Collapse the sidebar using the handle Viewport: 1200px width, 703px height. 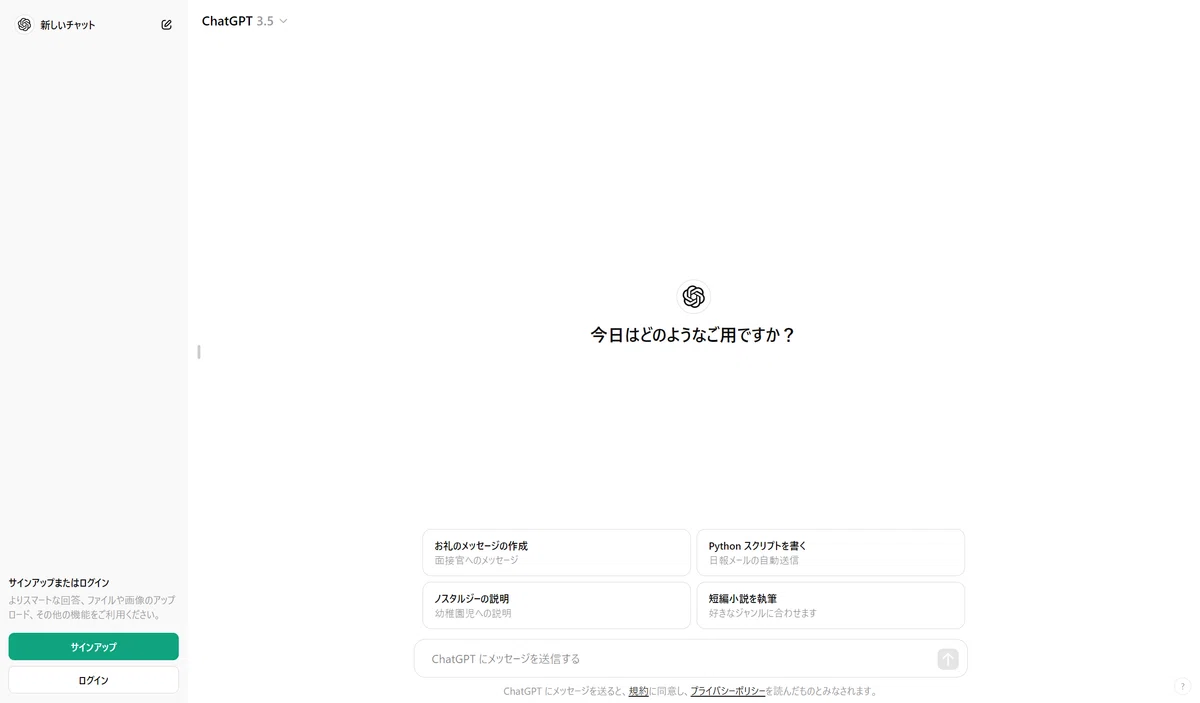pyautogui.click(x=199, y=352)
